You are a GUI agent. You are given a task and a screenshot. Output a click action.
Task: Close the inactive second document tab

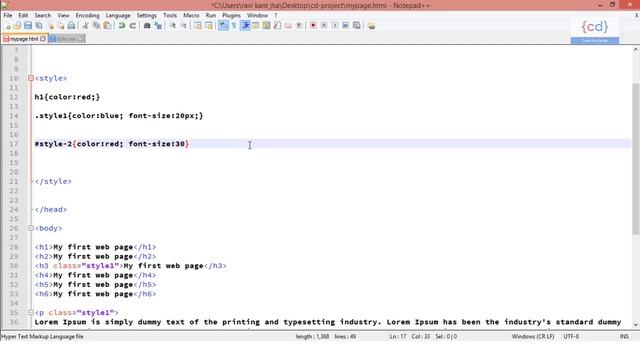coord(80,39)
